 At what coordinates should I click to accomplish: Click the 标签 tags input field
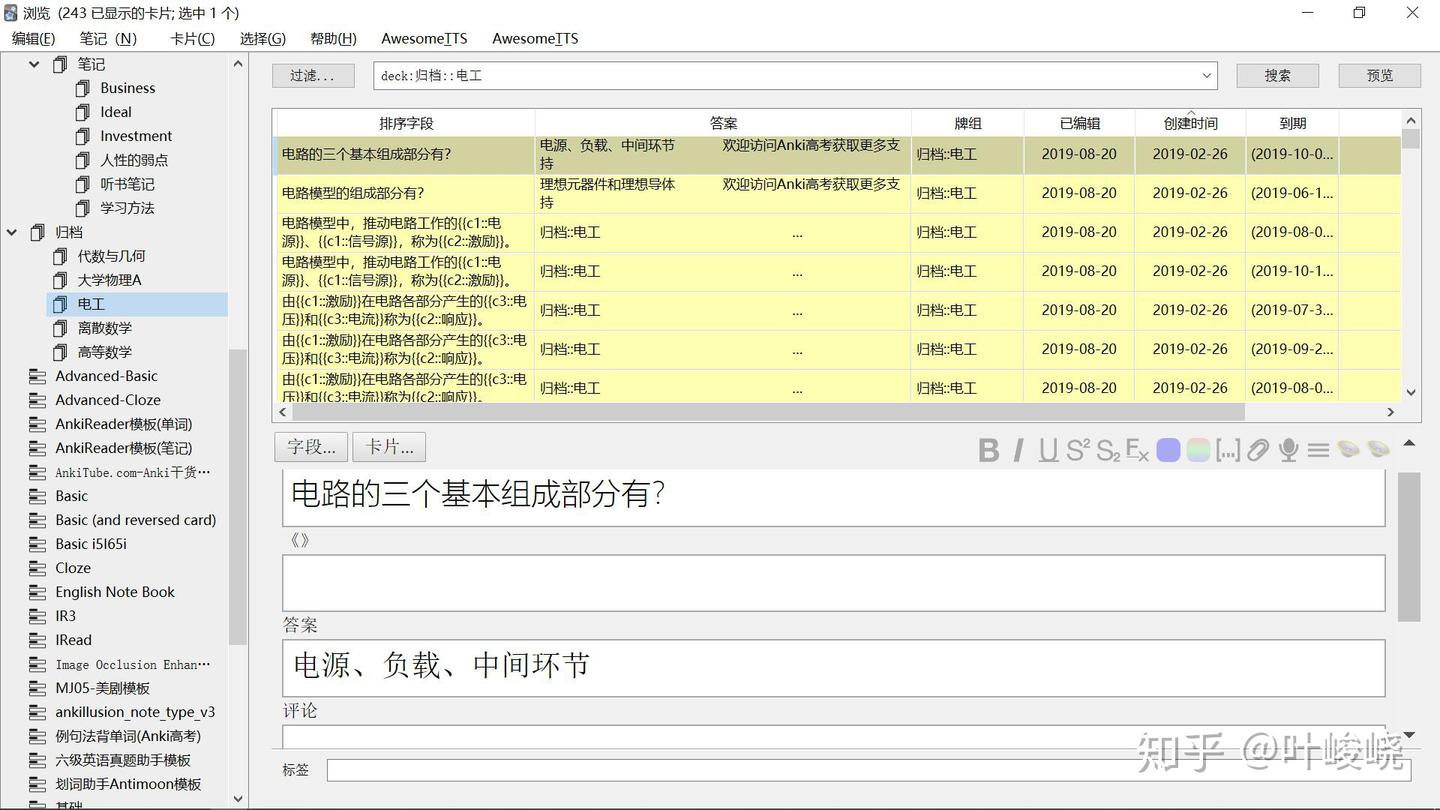click(x=868, y=770)
